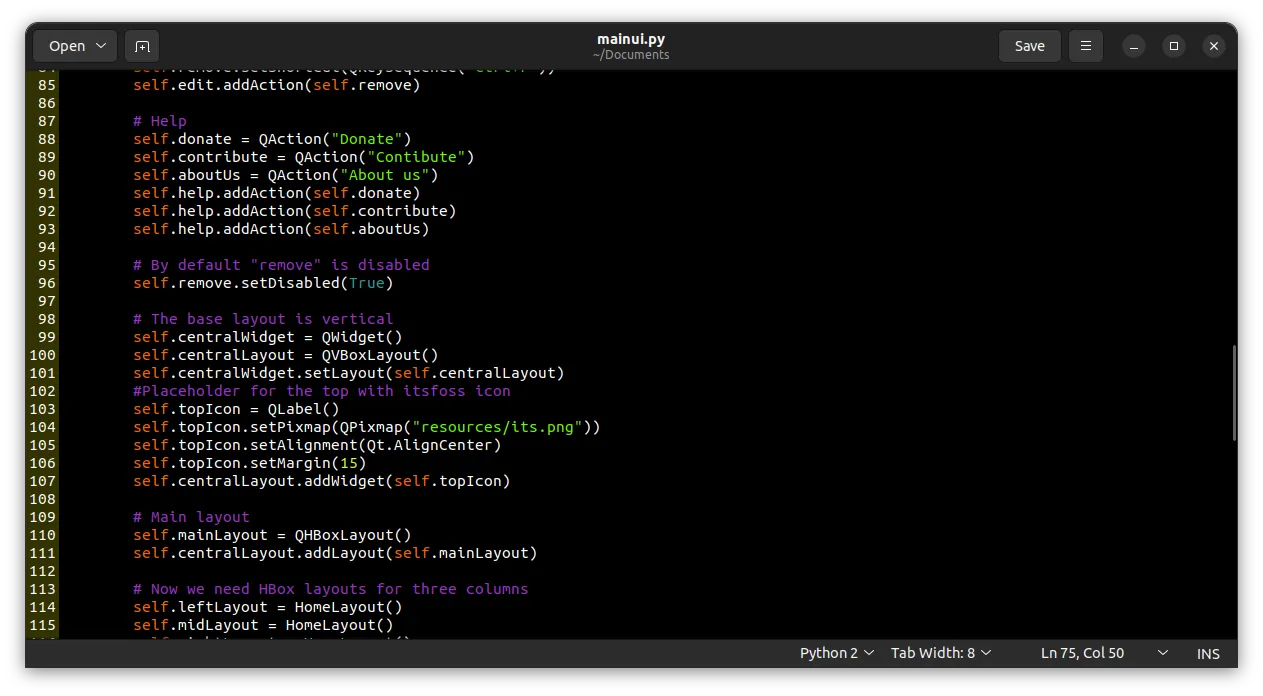Place cursor on the "# Main layout" comment
The width and height of the screenshot is (1263, 696).
click(191, 517)
